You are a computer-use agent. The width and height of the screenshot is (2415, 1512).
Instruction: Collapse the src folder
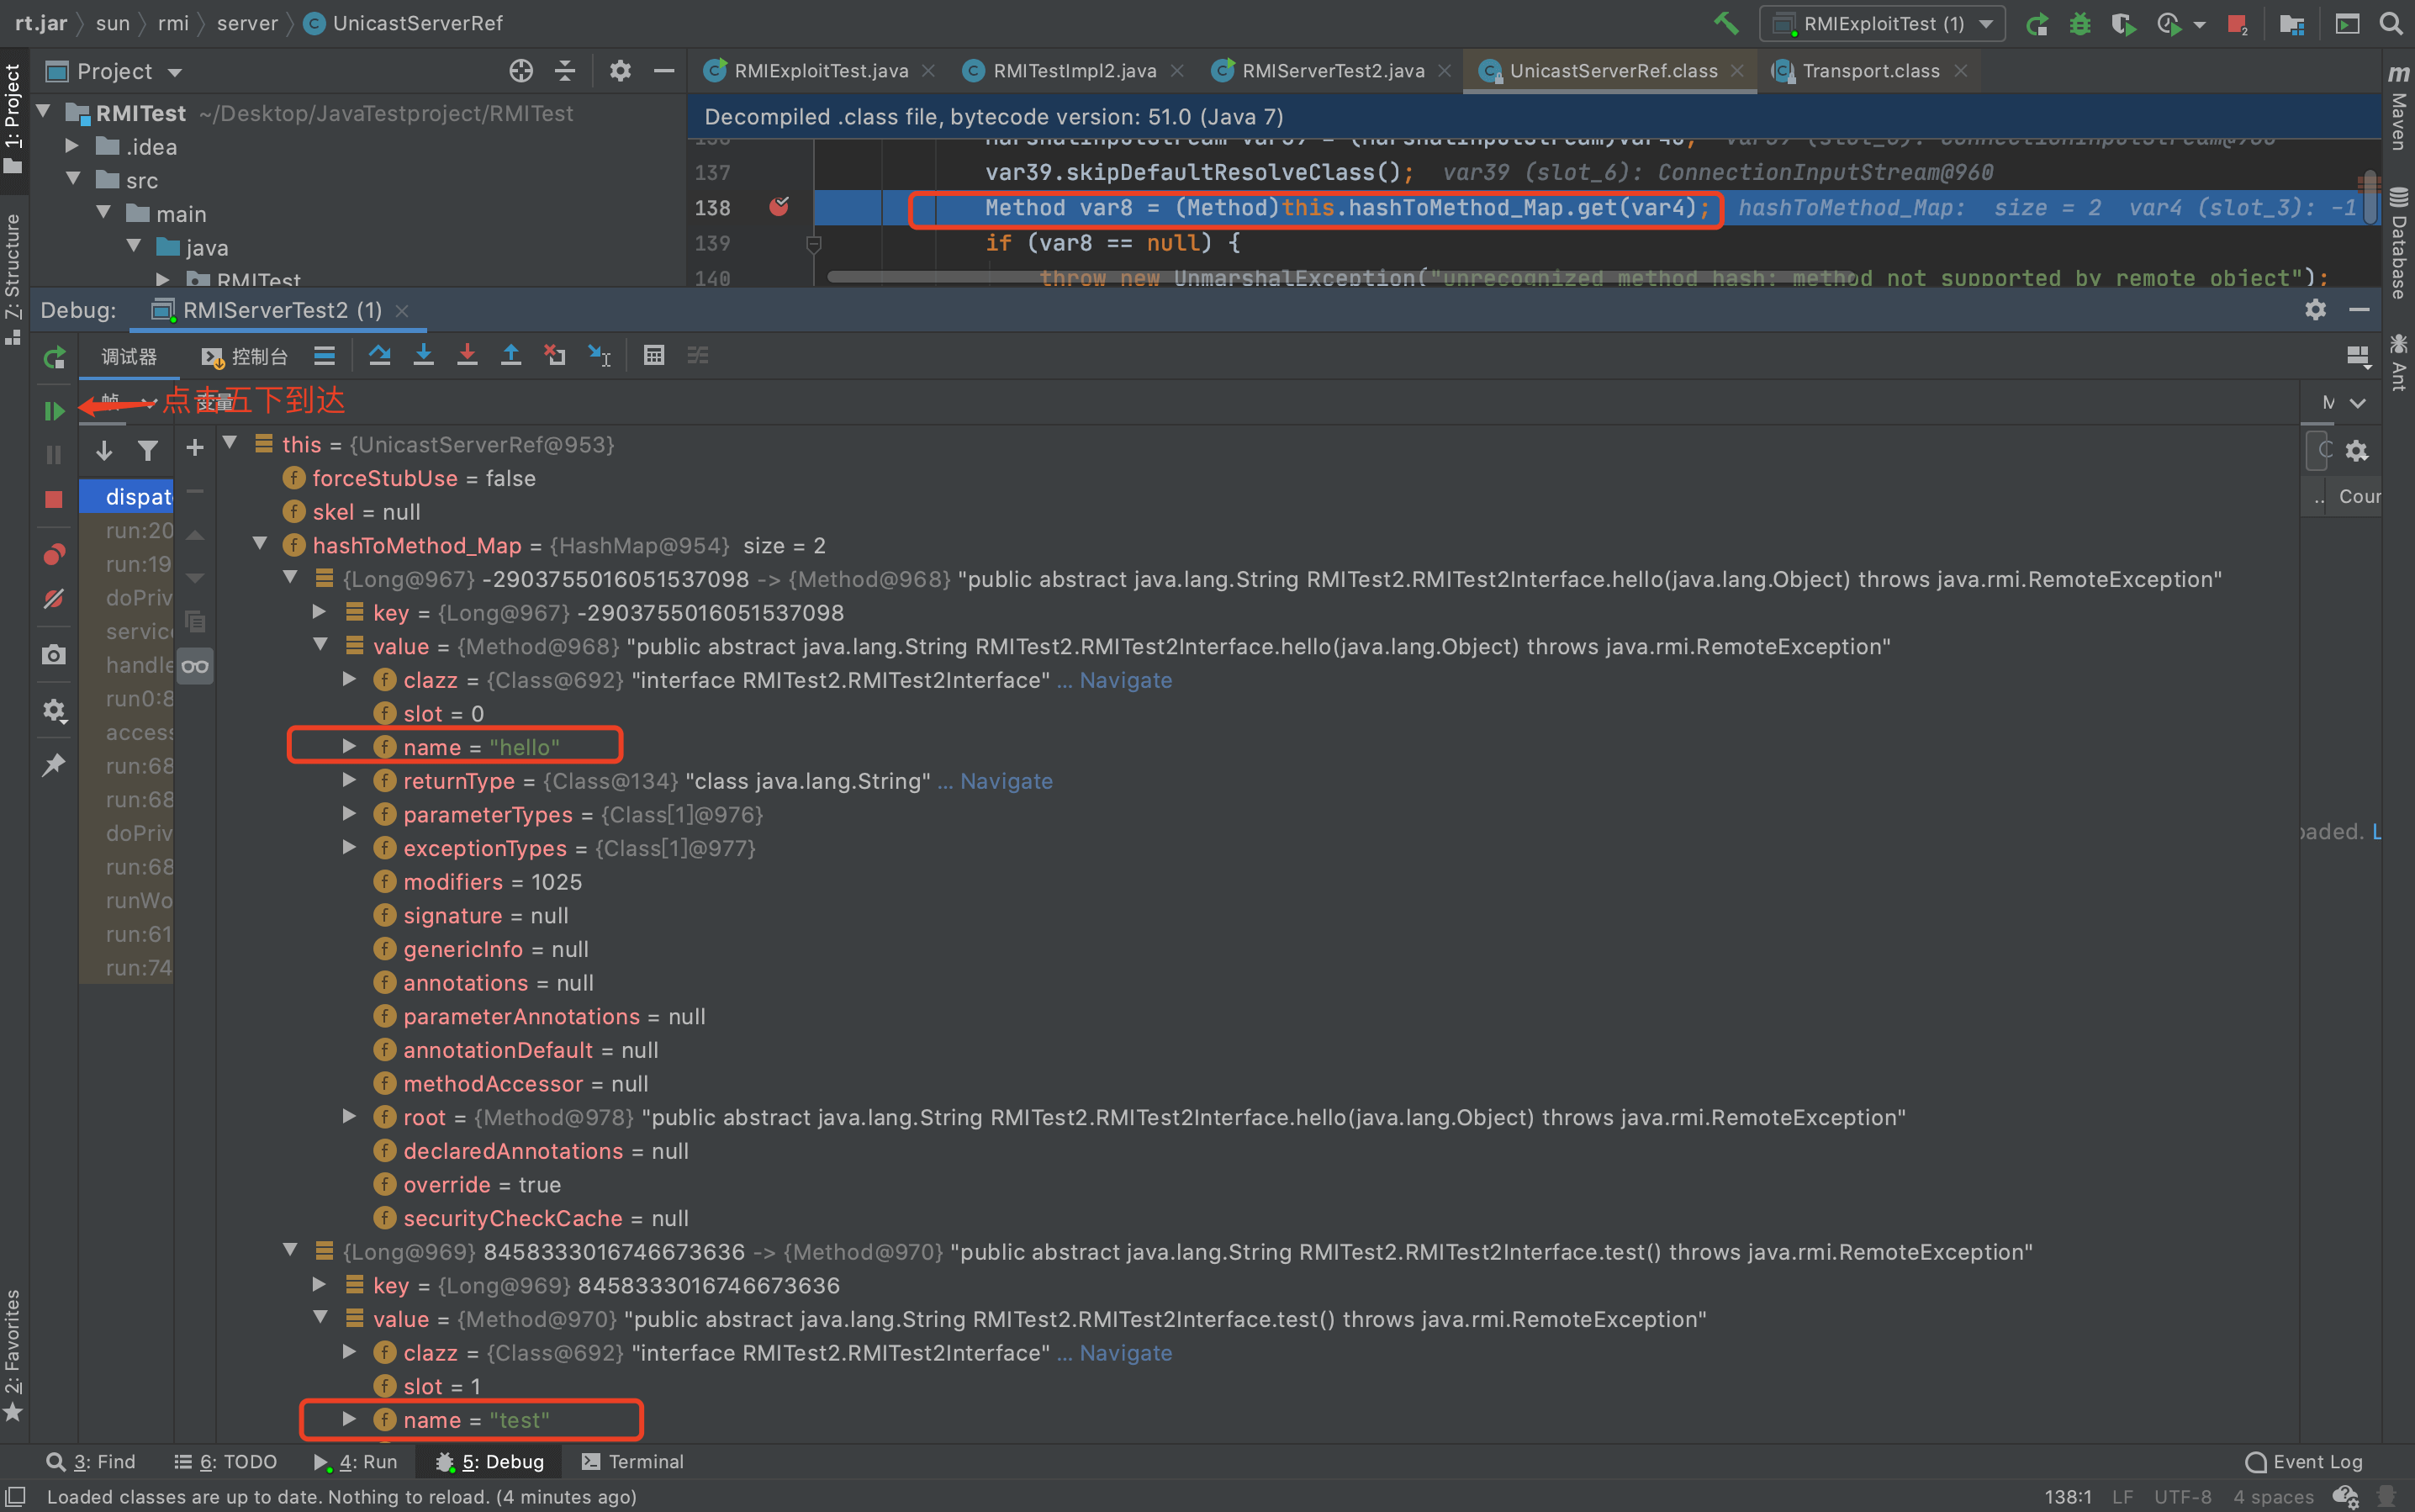[x=72, y=178]
